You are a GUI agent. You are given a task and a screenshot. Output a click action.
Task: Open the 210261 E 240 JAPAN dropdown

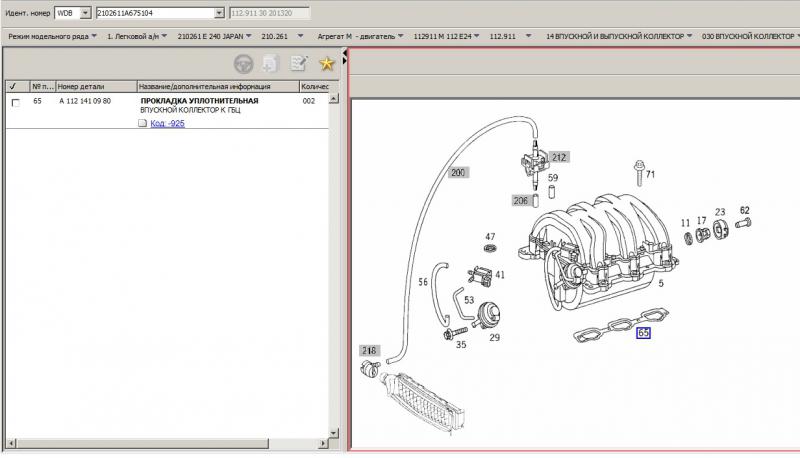pos(214,36)
